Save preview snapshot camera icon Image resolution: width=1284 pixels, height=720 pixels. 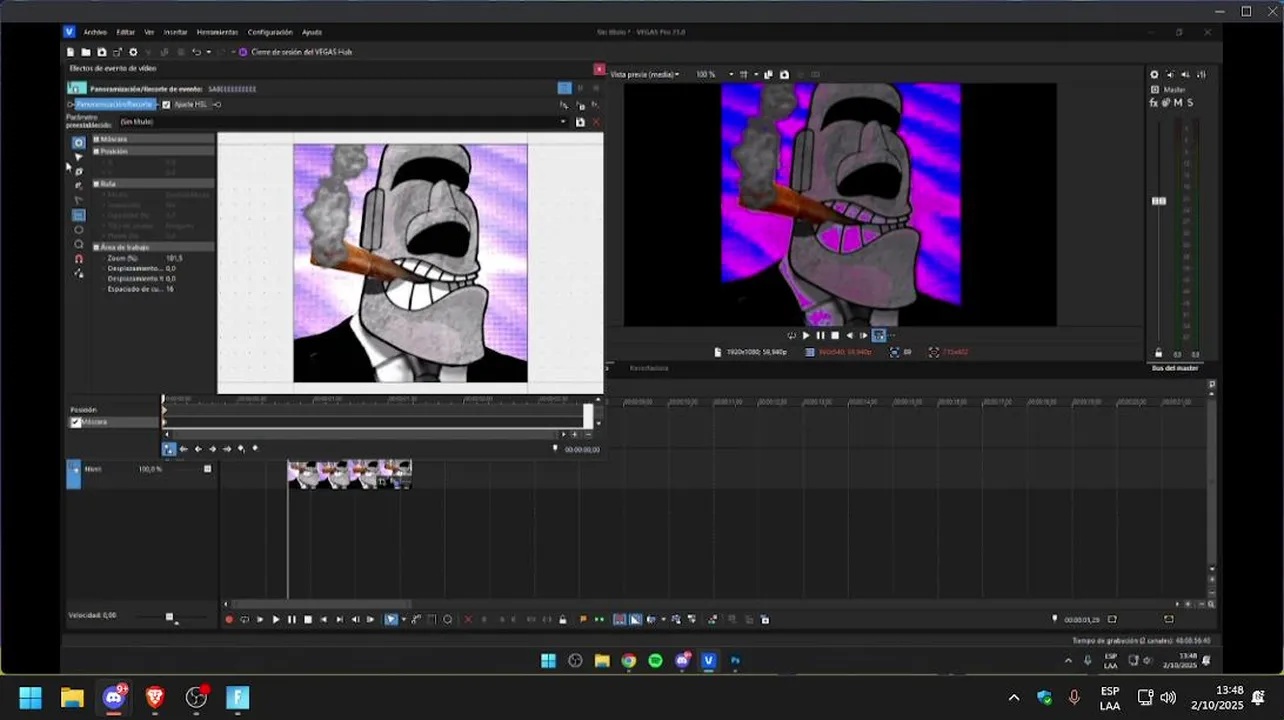784,75
